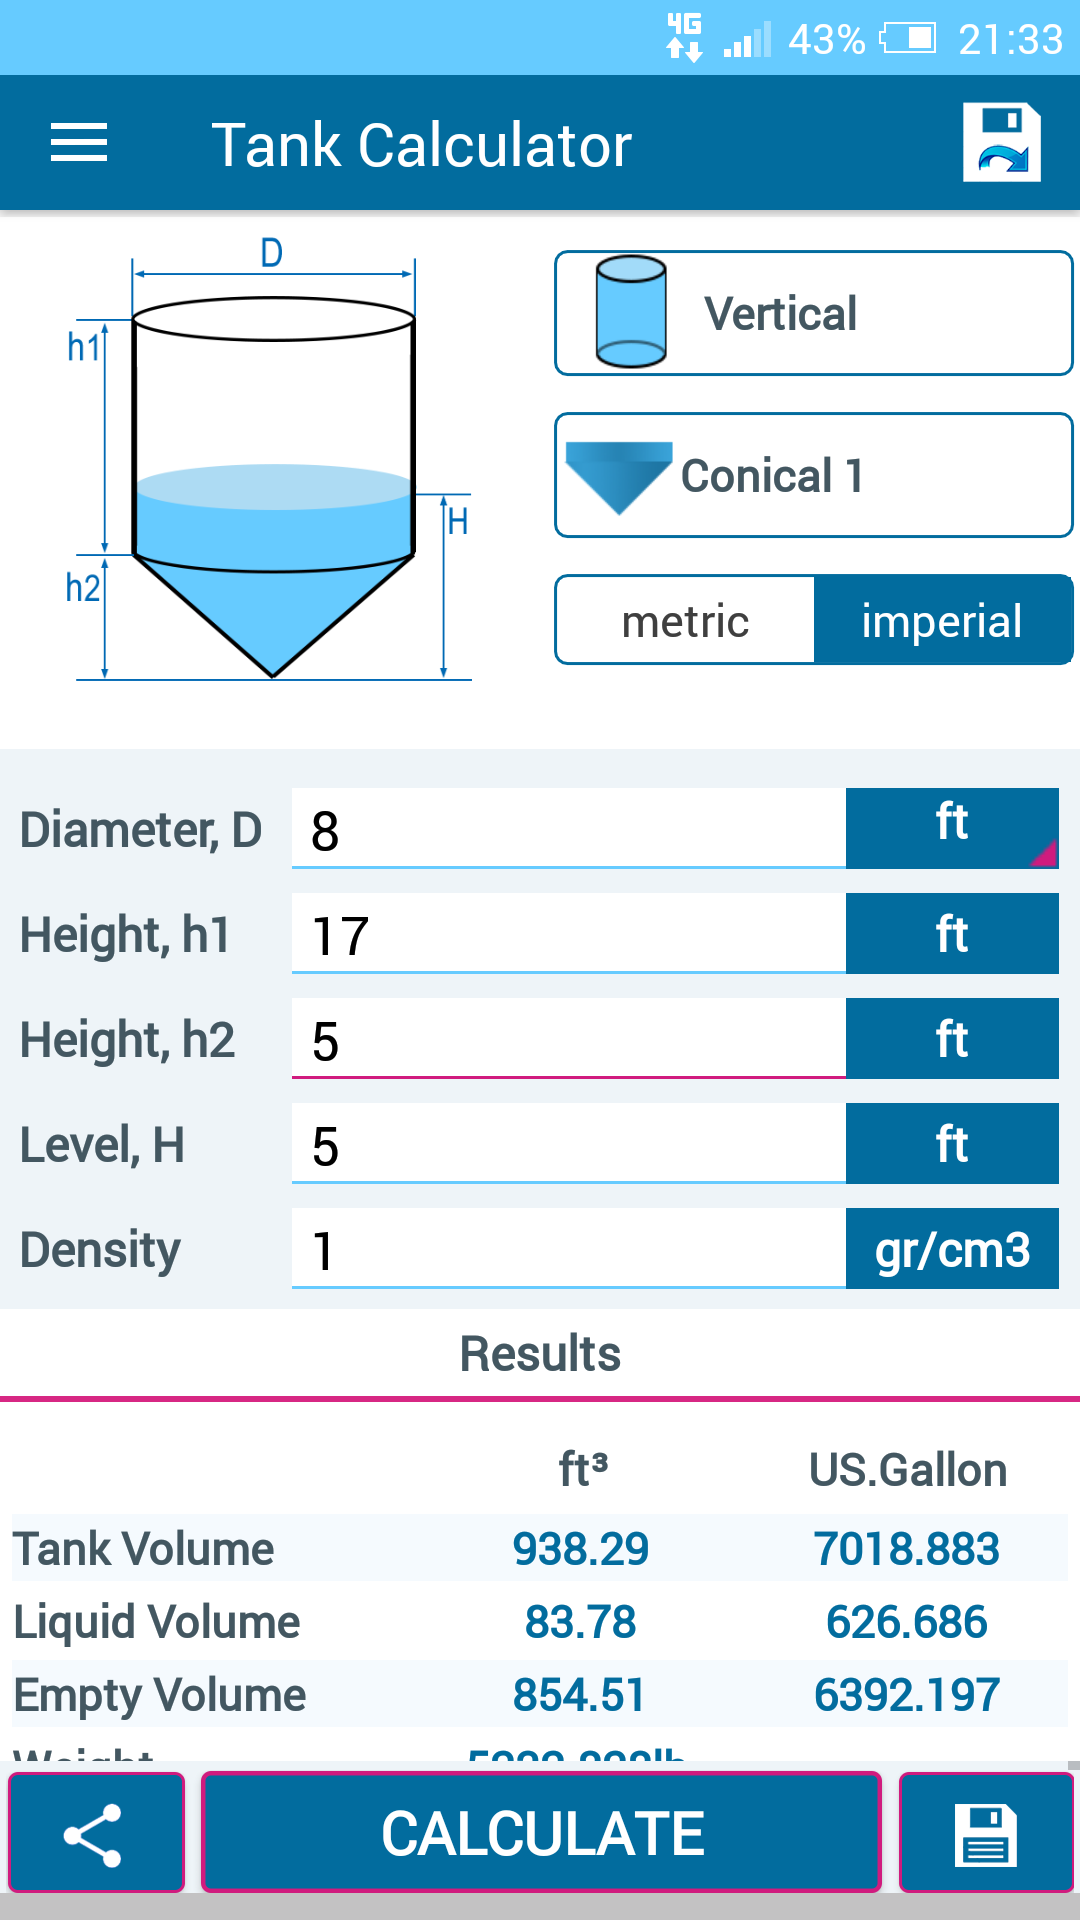
Task: Tap the Conical 1 cone icon
Action: tap(618, 476)
